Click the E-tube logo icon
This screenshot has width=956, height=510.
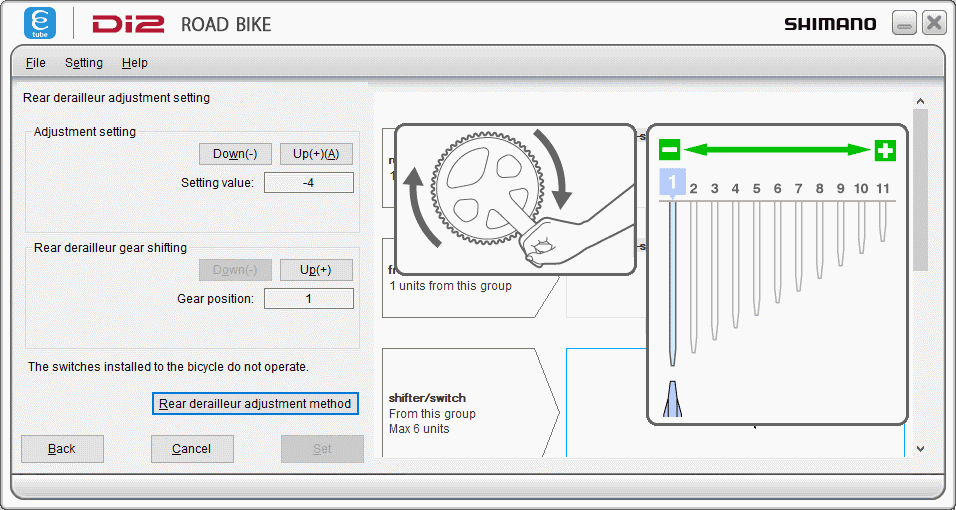click(x=40, y=23)
